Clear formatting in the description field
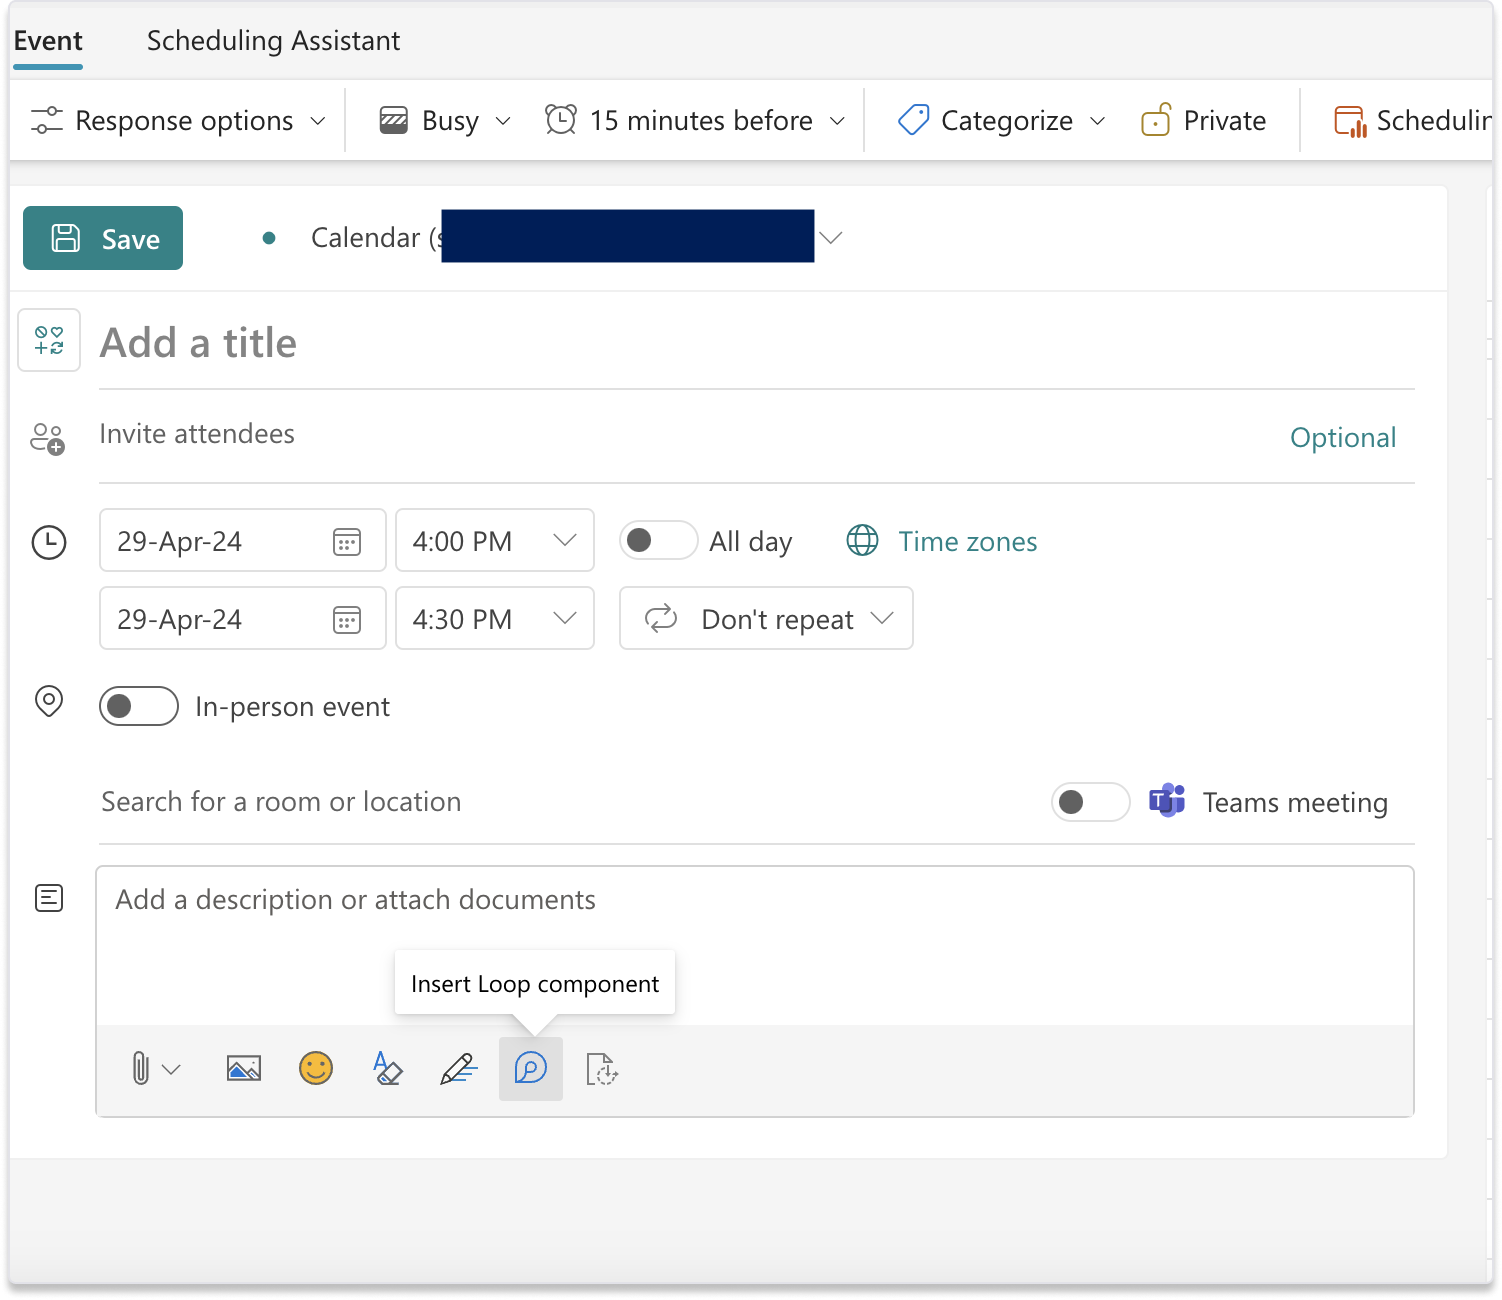Screen dimensions: 1502x1300 click(x=387, y=1069)
